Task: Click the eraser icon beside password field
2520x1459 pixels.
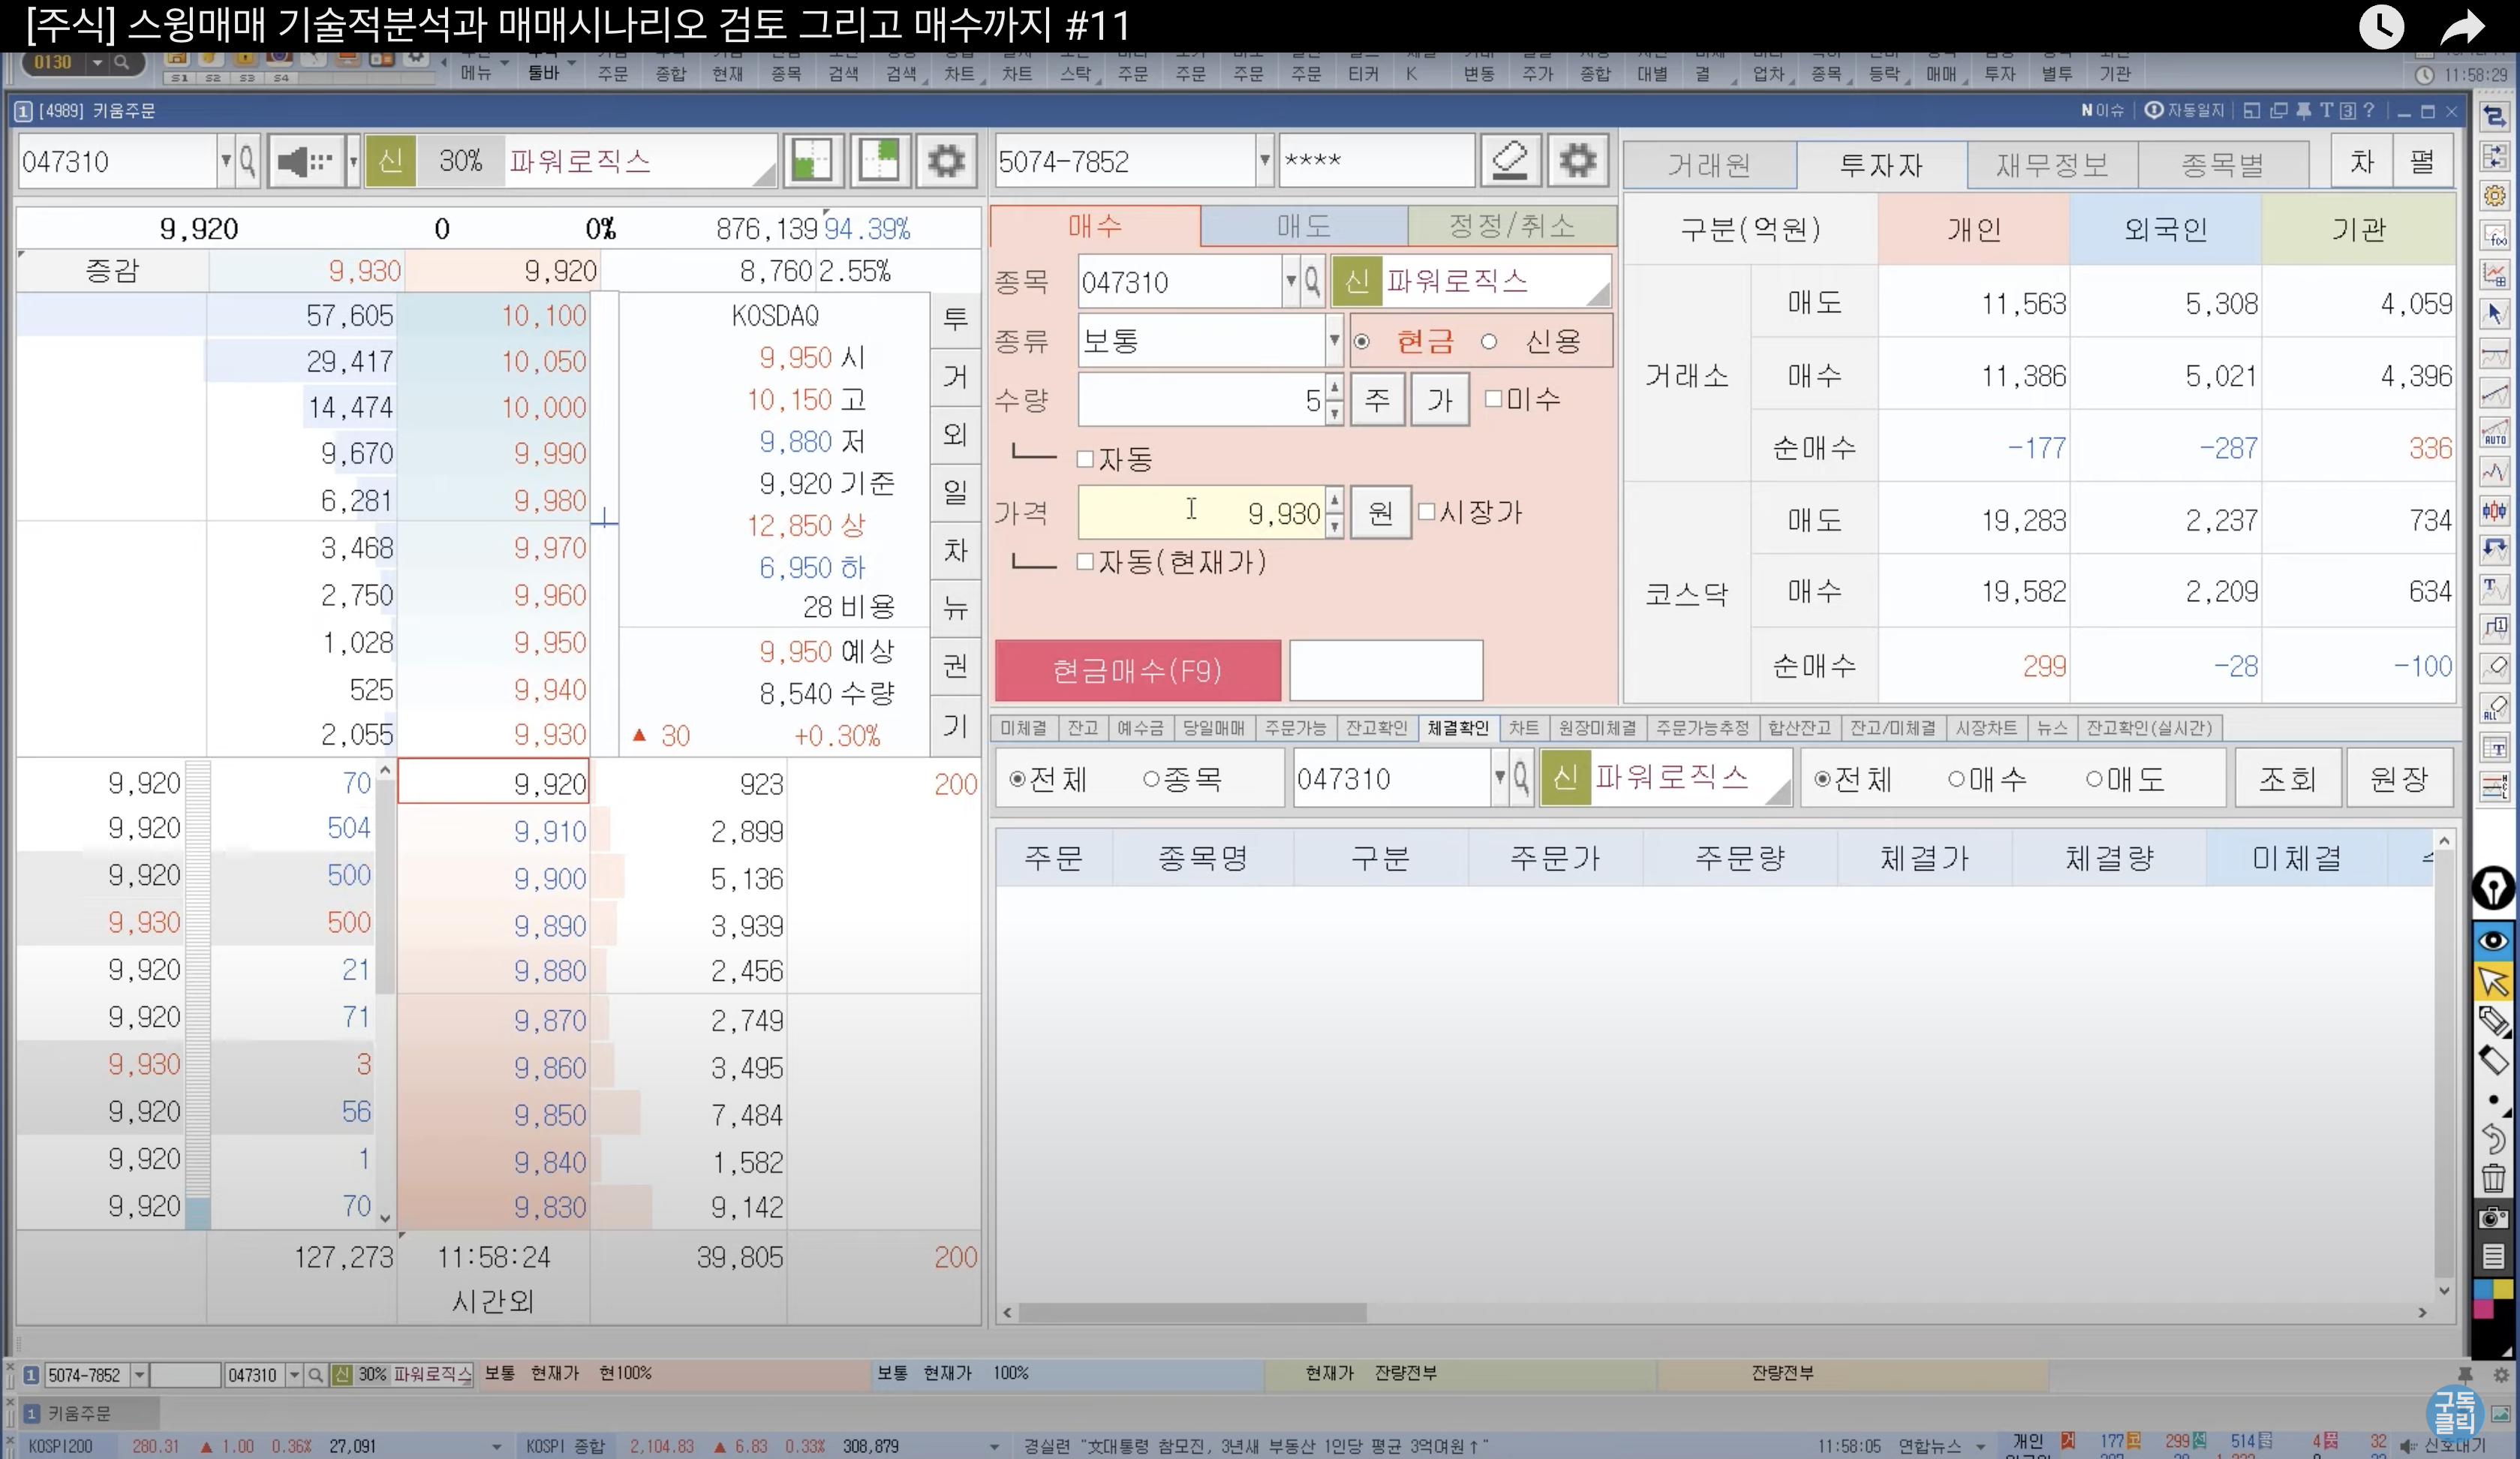Action: 1509,161
